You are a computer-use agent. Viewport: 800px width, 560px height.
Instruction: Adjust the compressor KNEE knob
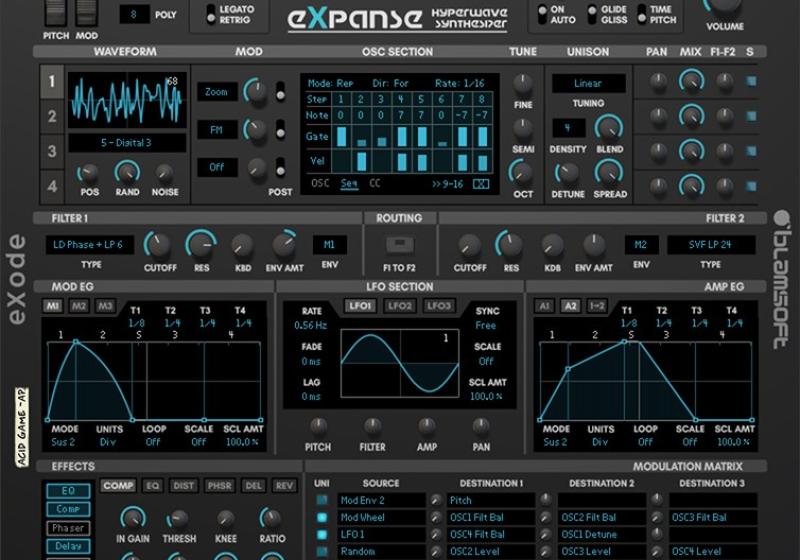[x=226, y=519]
